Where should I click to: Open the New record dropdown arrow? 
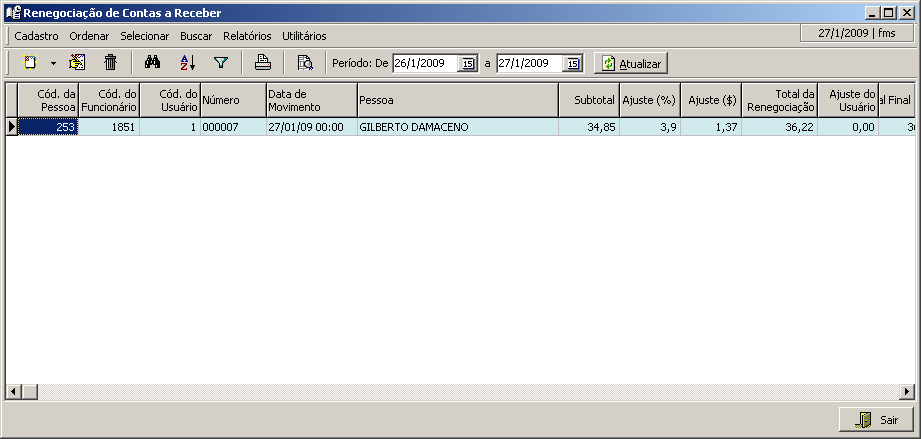point(53,63)
